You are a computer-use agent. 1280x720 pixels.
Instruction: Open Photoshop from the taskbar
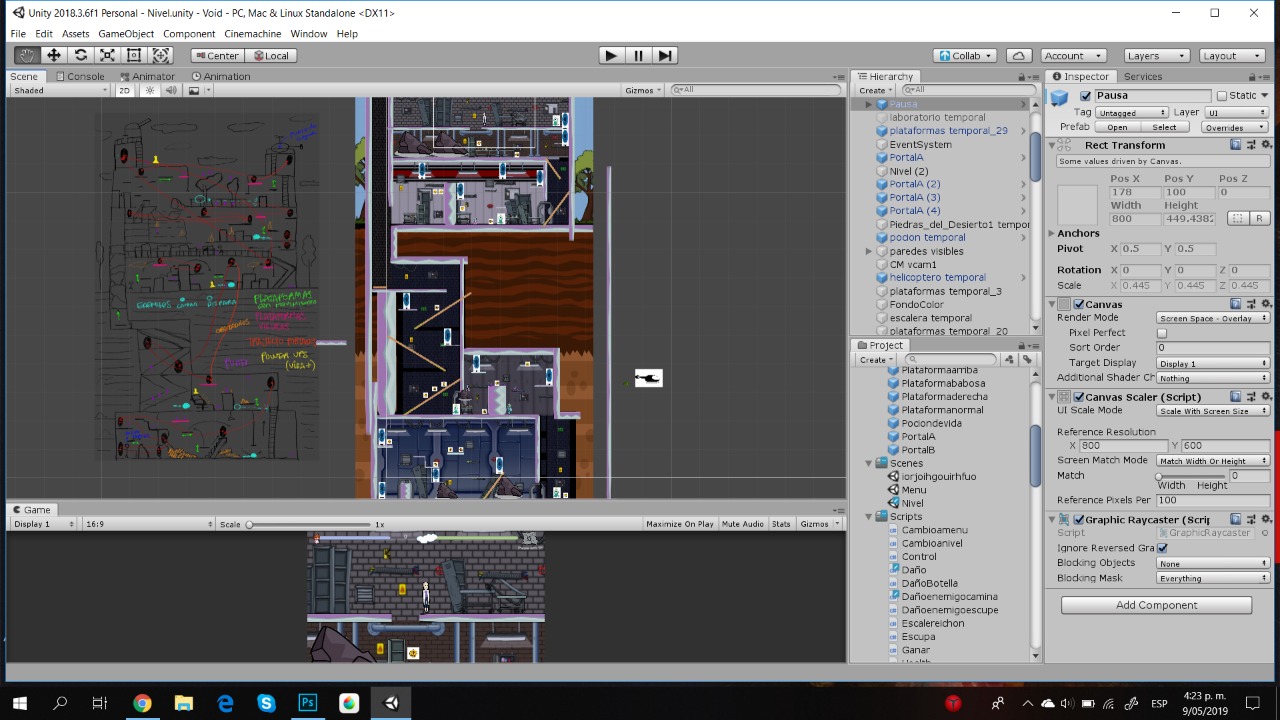pyautogui.click(x=307, y=703)
